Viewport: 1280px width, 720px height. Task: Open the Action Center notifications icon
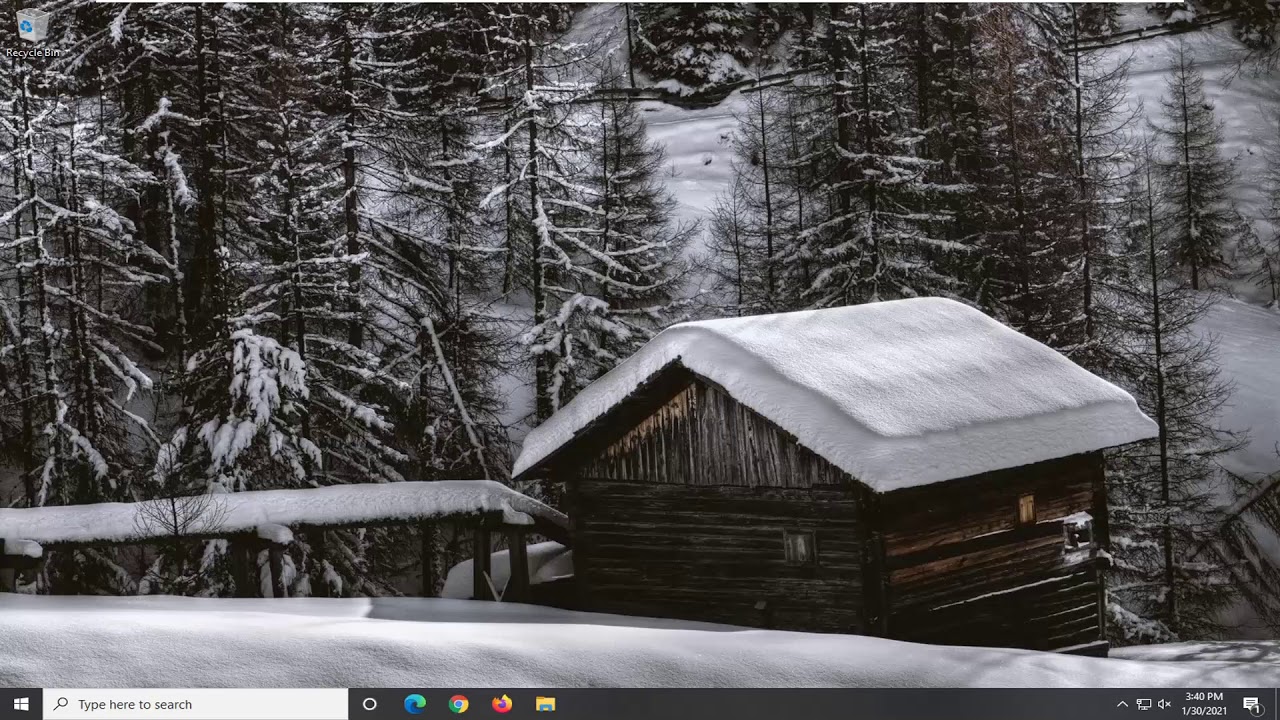click(x=1251, y=704)
